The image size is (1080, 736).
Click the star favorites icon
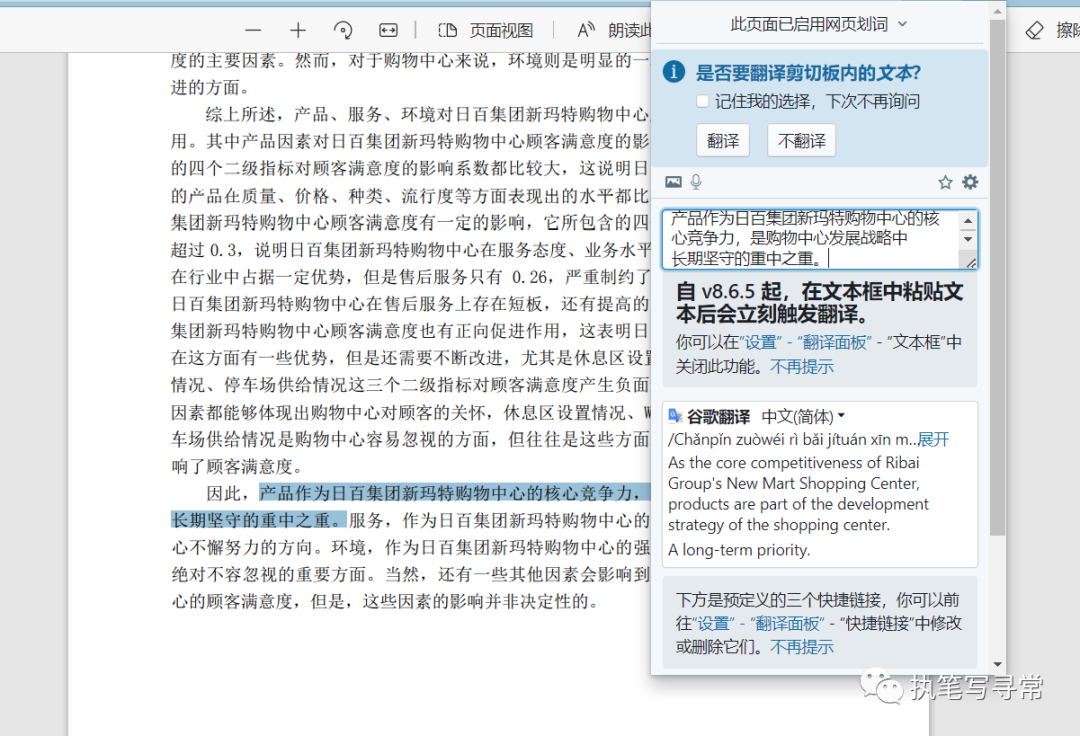[x=945, y=182]
